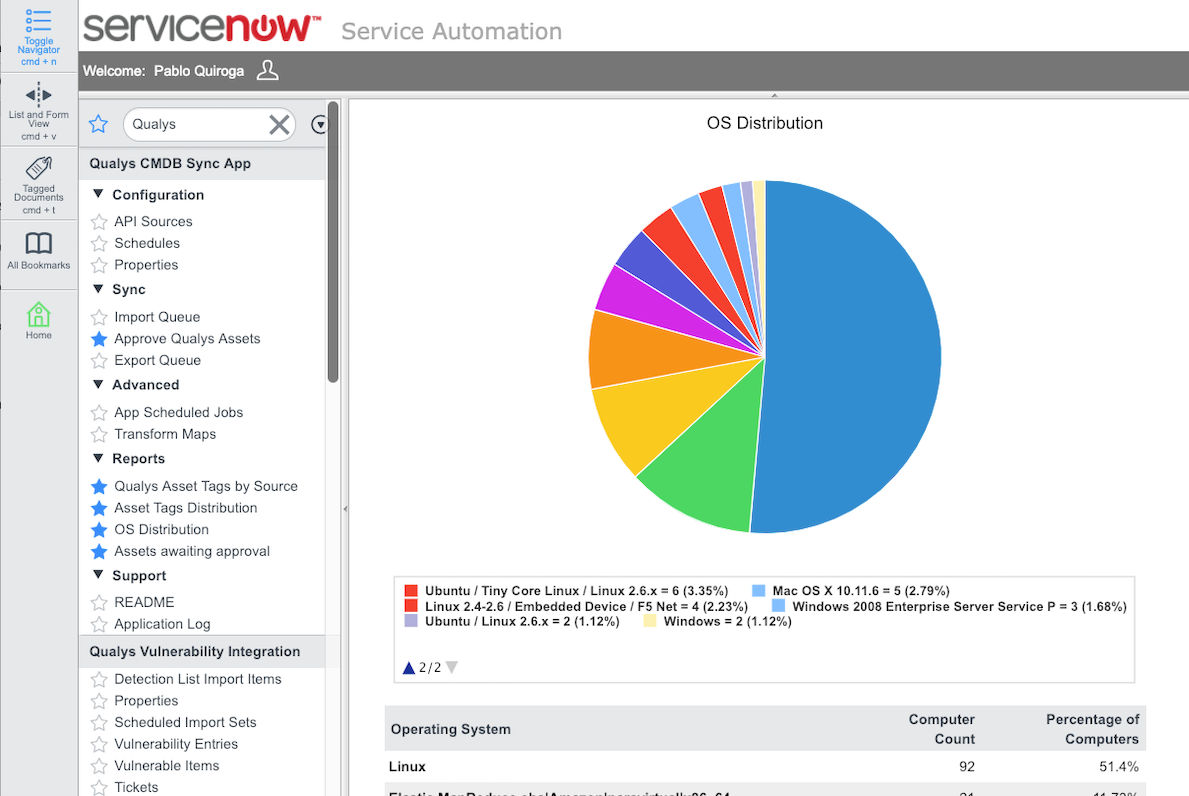Open Transform Maps
This screenshot has height=796, width=1189.
(165, 434)
